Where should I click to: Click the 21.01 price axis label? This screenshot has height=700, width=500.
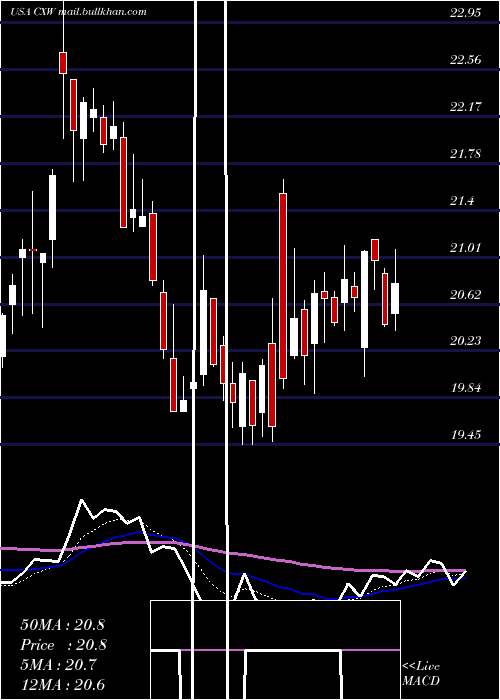[x=466, y=247]
